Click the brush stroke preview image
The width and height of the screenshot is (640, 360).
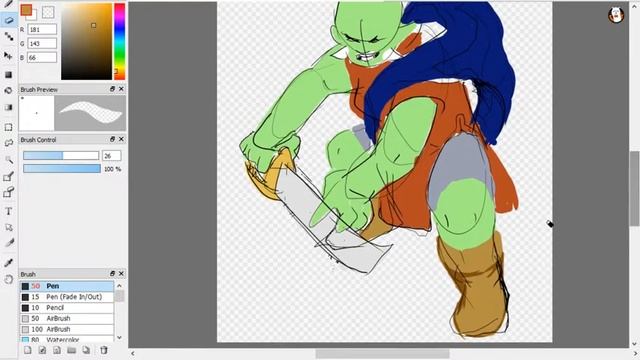(90, 113)
